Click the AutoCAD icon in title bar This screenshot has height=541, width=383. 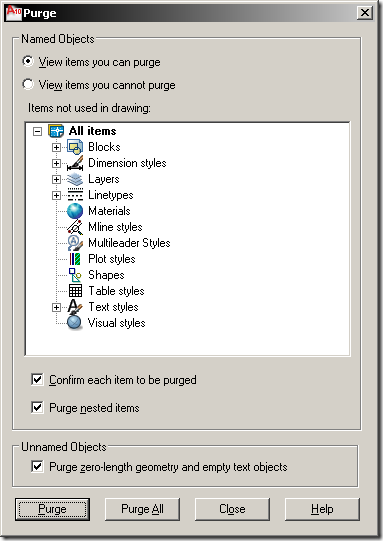[14, 12]
